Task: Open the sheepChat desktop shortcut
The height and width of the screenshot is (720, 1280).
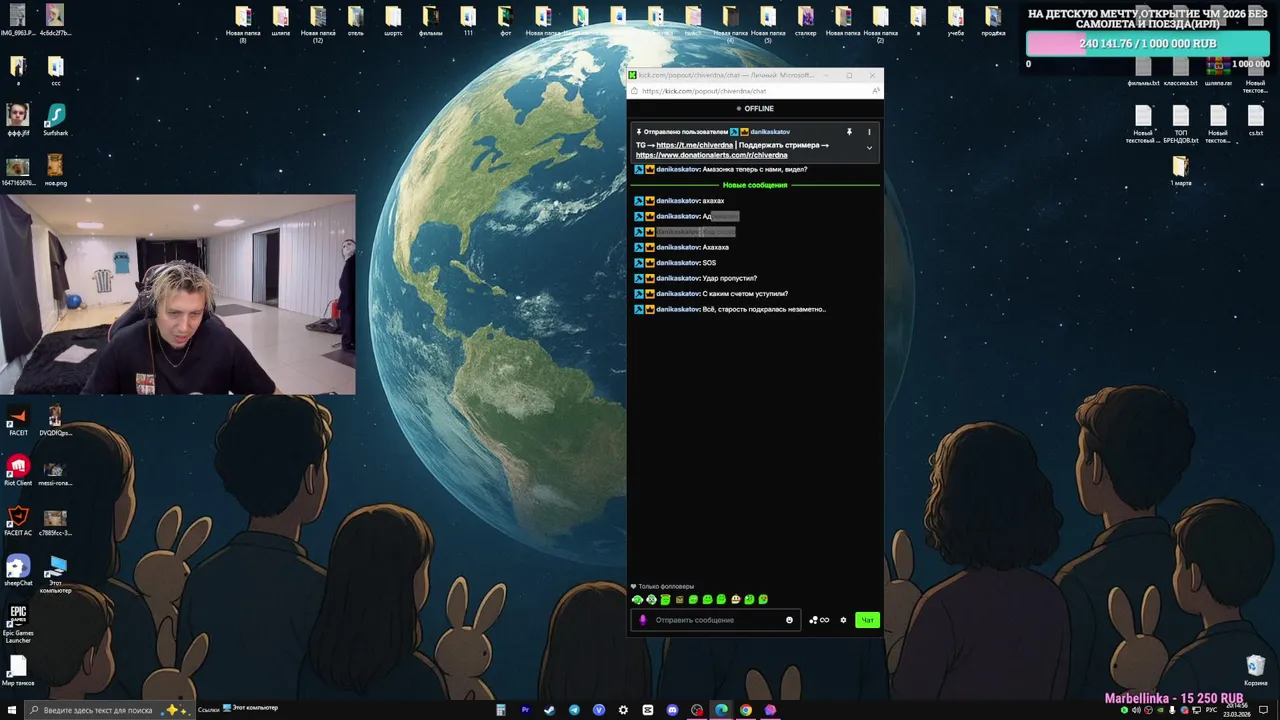Action: click(18, 571)
